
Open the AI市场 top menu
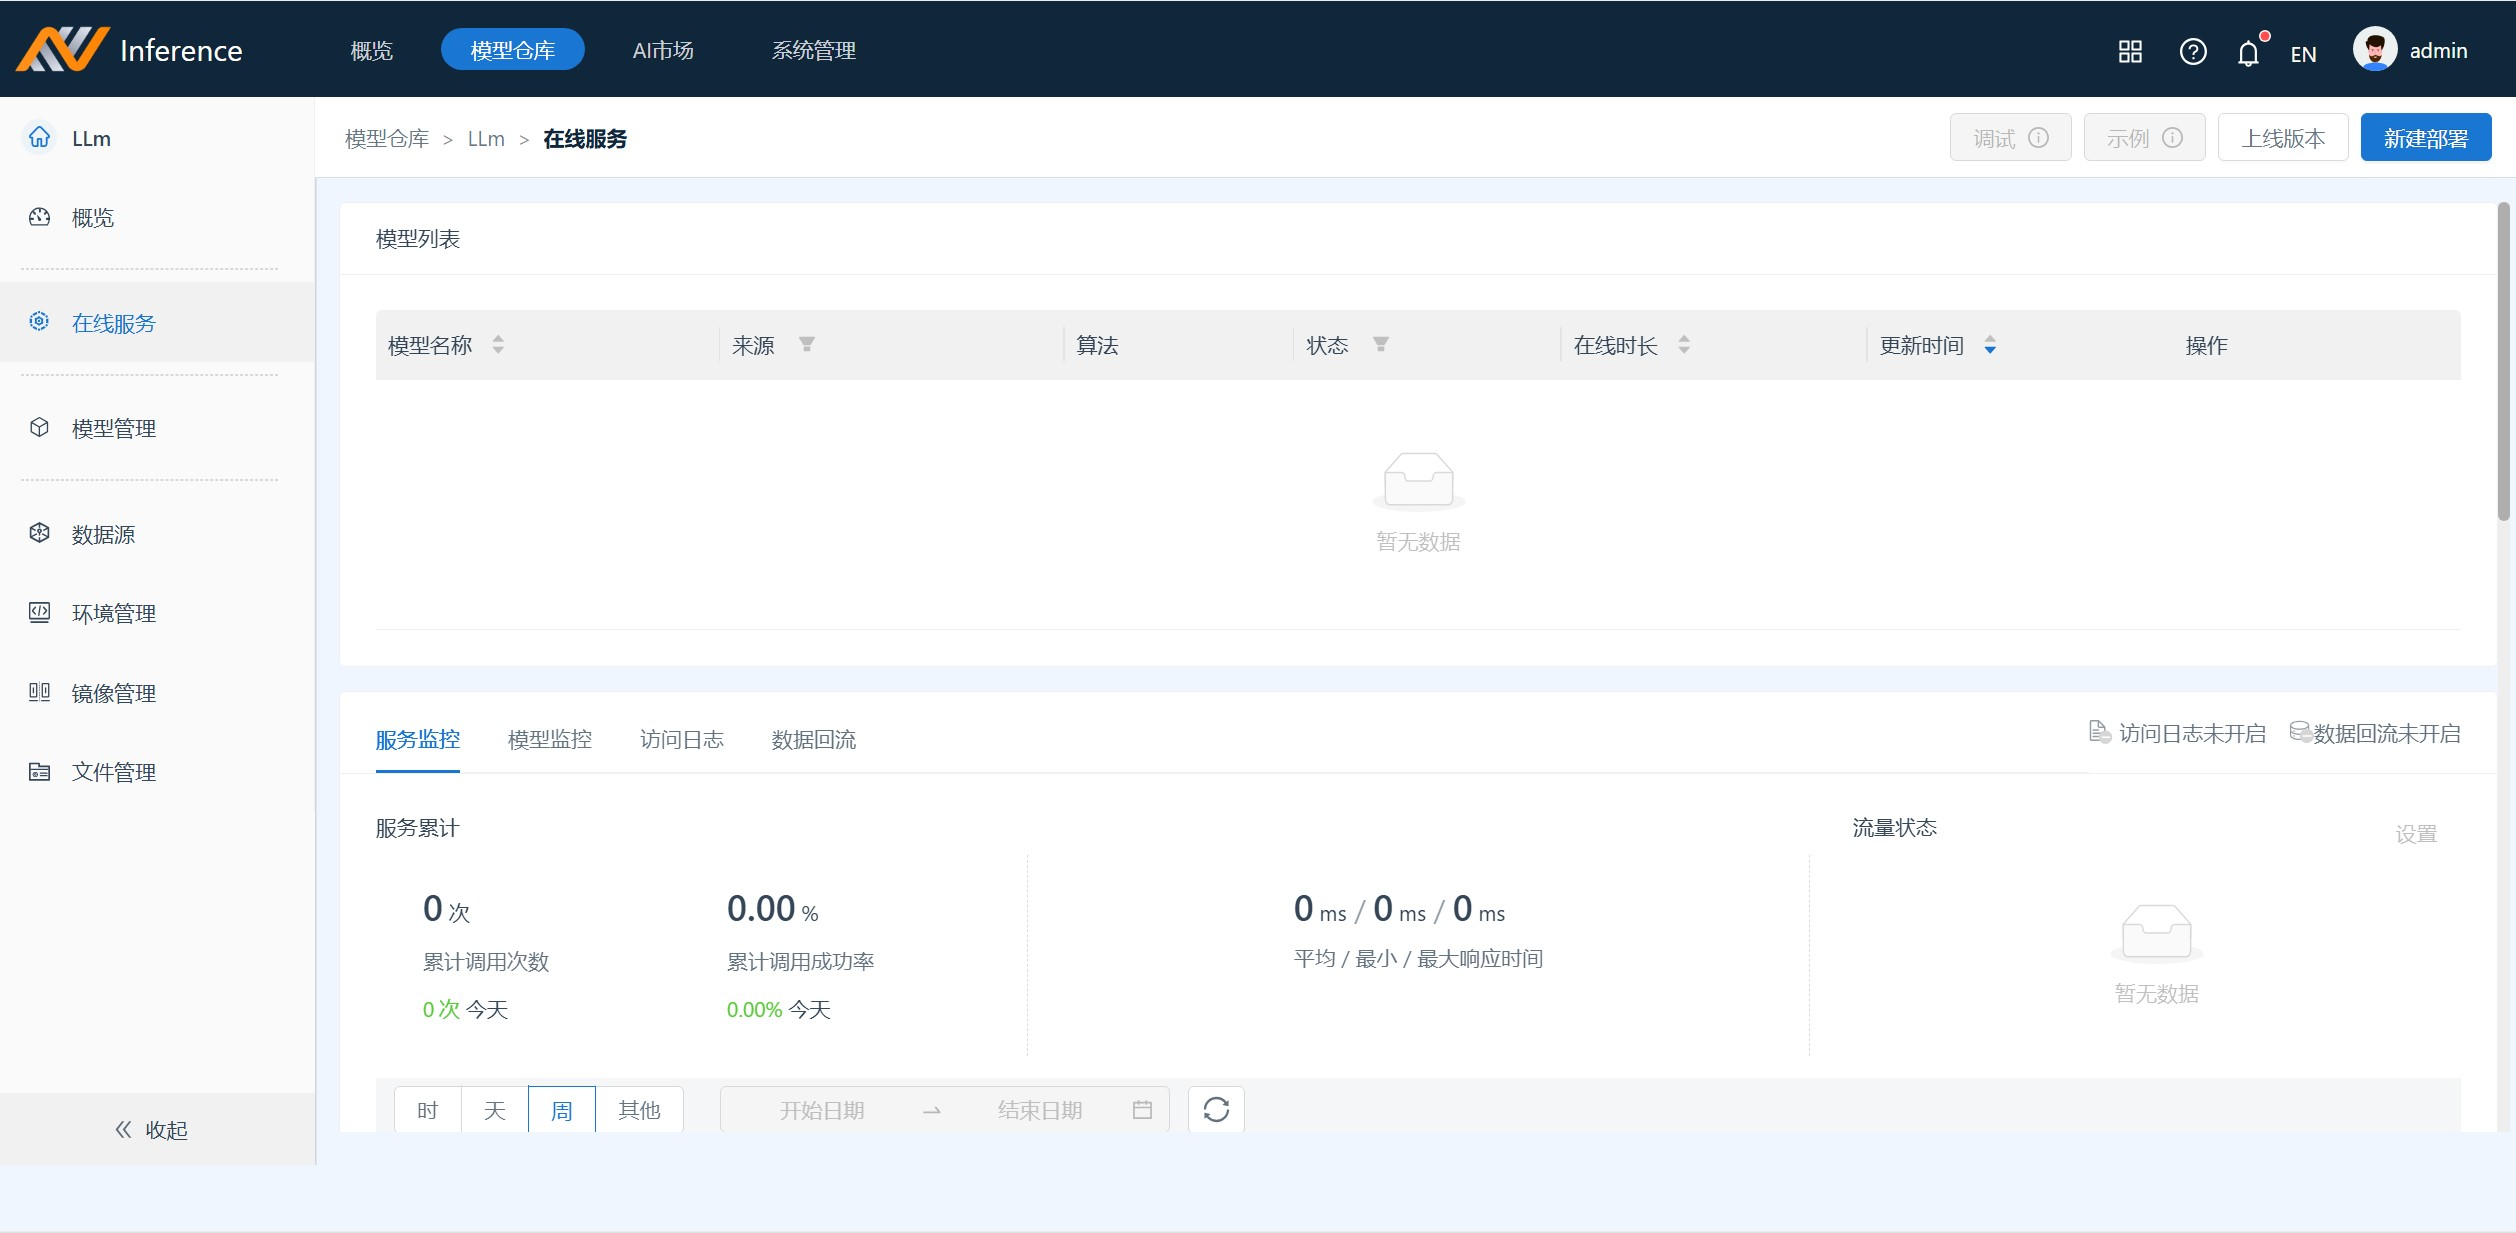click(x=662, y=51)
